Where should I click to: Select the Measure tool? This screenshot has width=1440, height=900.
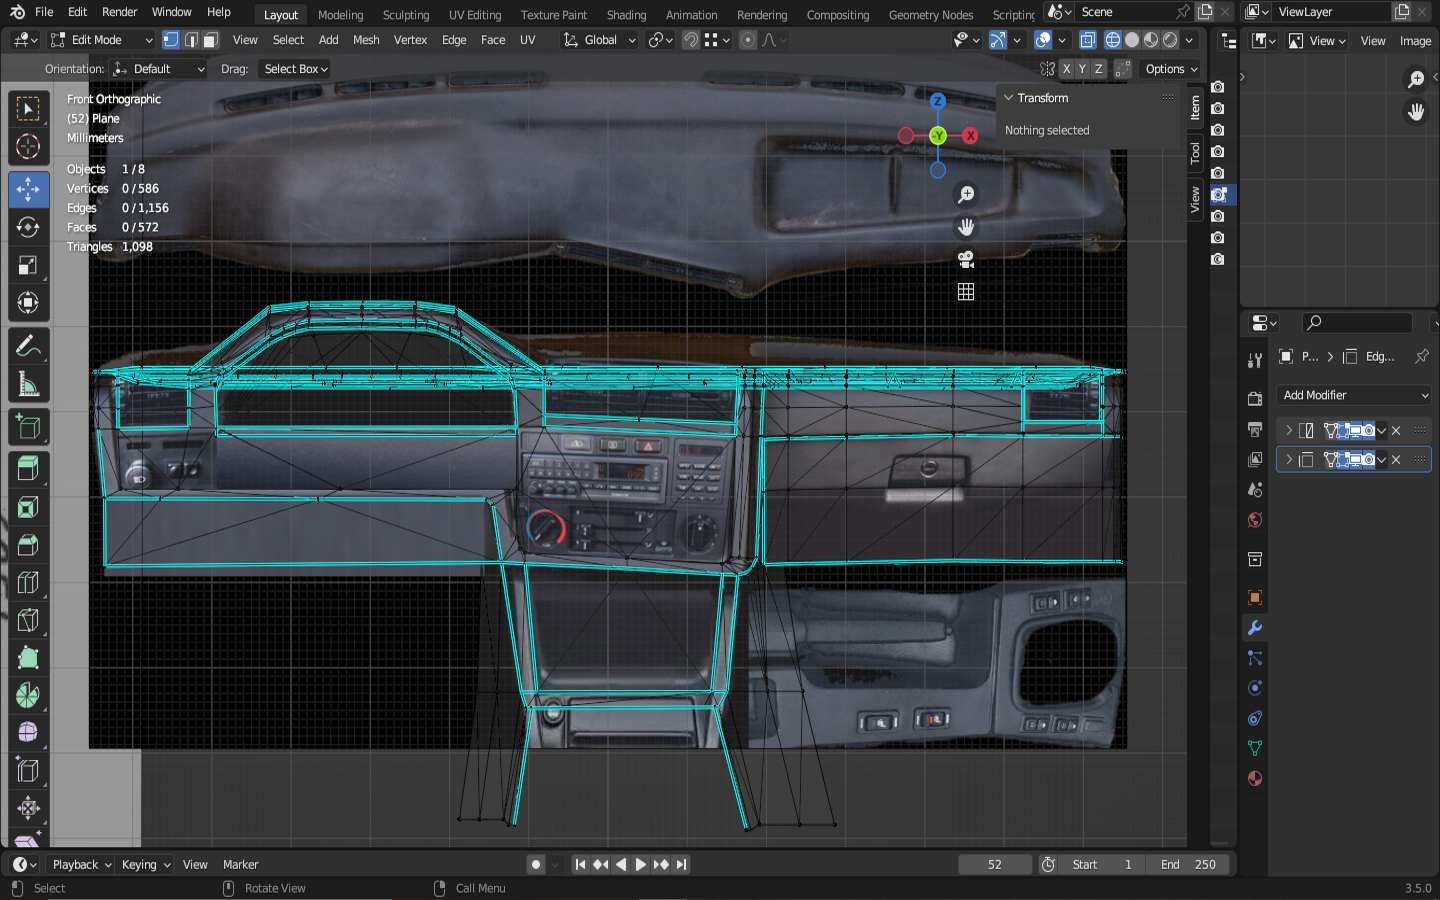tap(28, 385)
